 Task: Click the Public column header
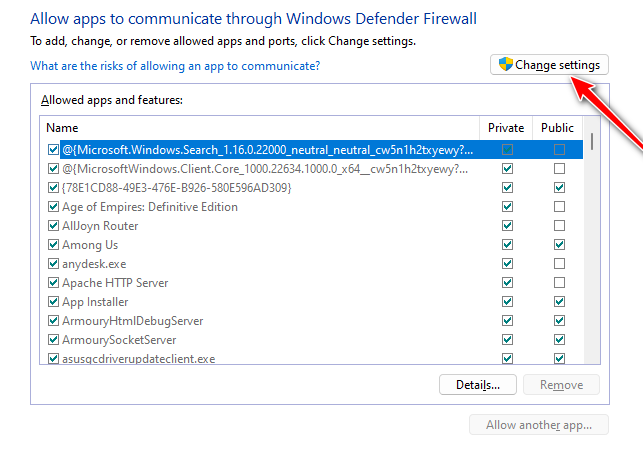[x=558, y=128]
